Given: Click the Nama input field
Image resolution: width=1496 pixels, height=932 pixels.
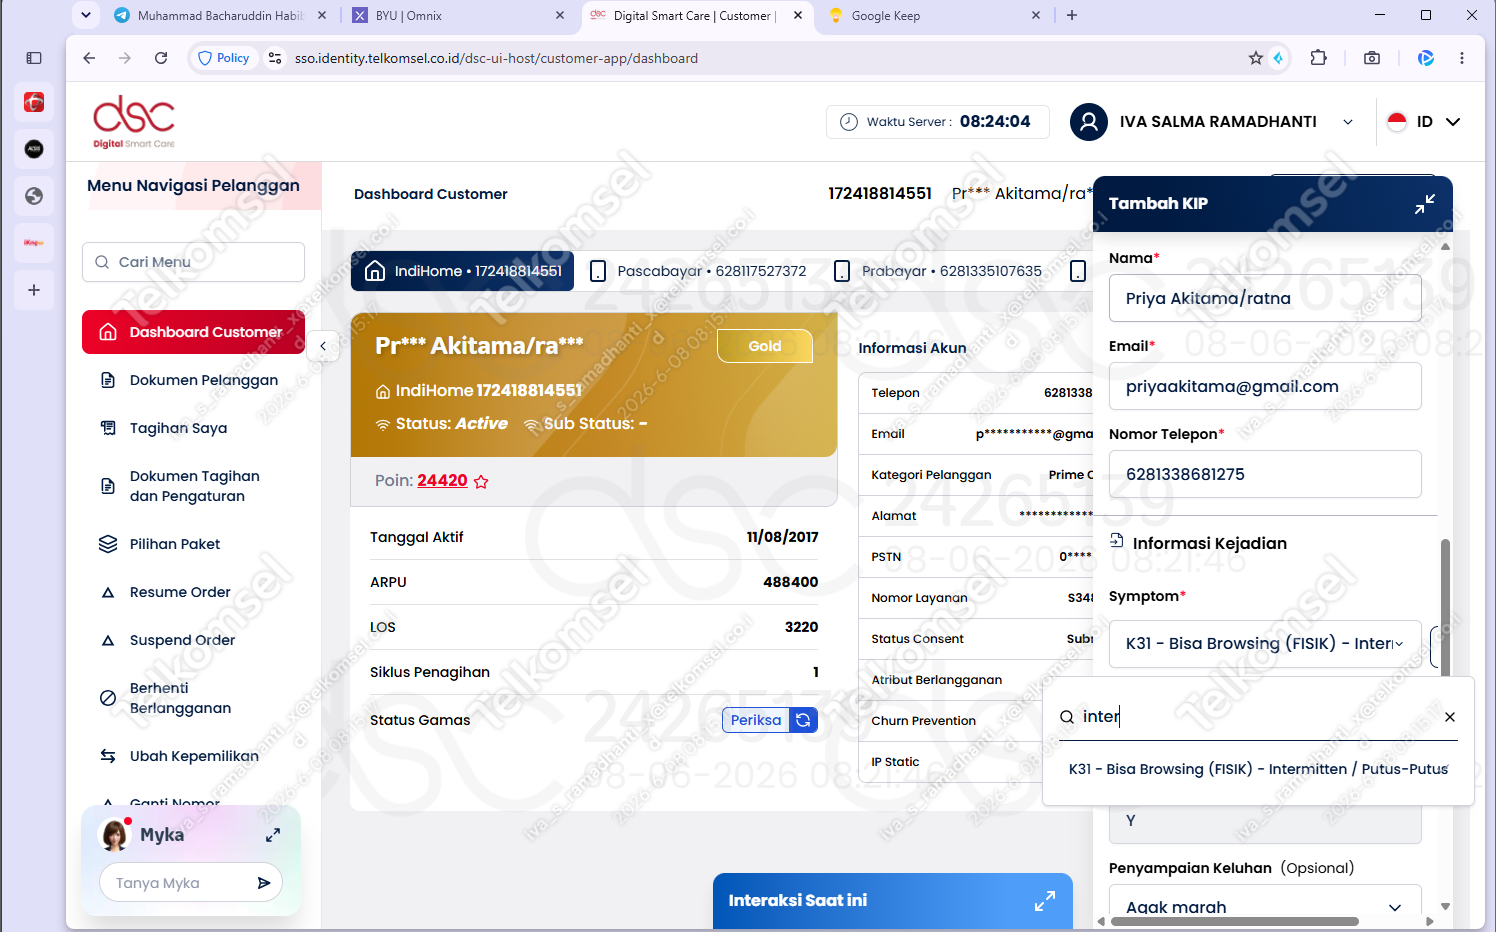Looking at the screenshot, I should [x=1265, y=298].
